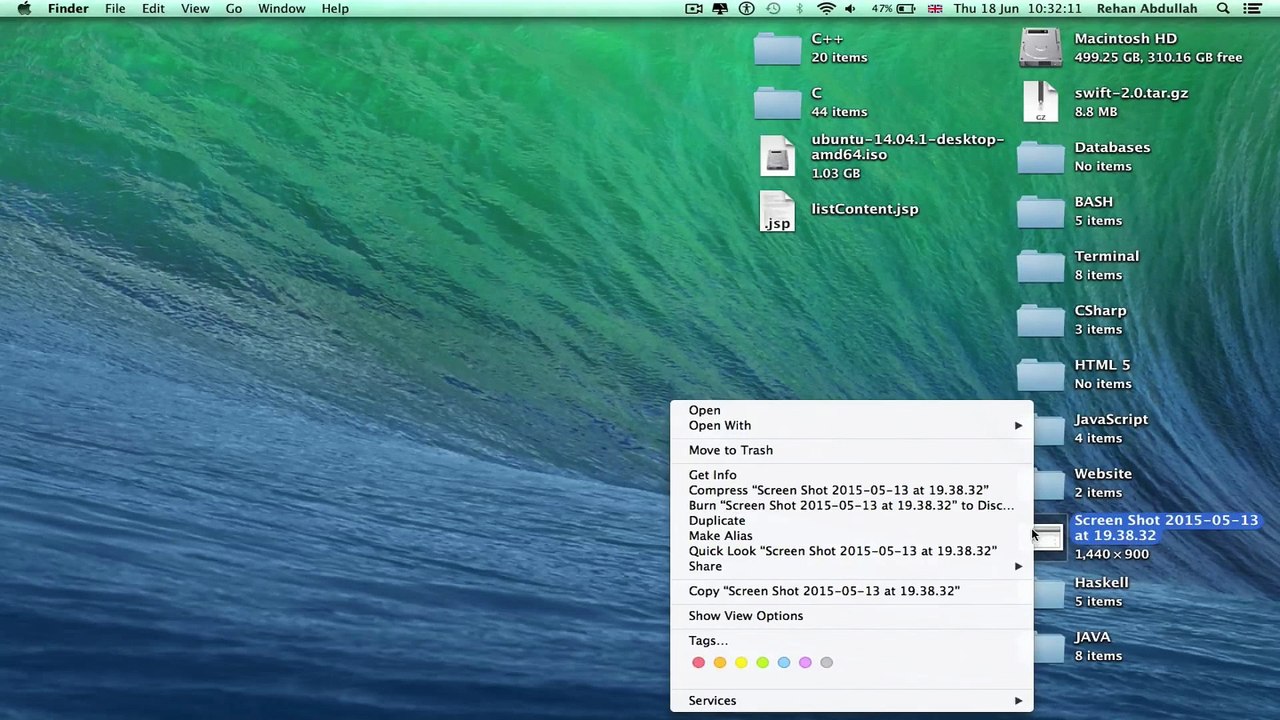Select the Databases folder icon

[x=1040, y=157]
